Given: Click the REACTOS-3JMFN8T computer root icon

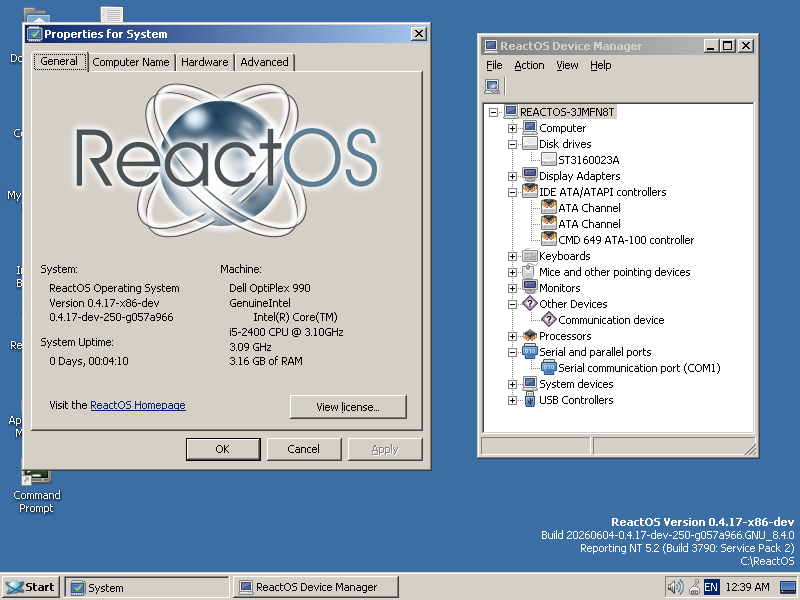Looking at the screenshot, I should [511, 112].
